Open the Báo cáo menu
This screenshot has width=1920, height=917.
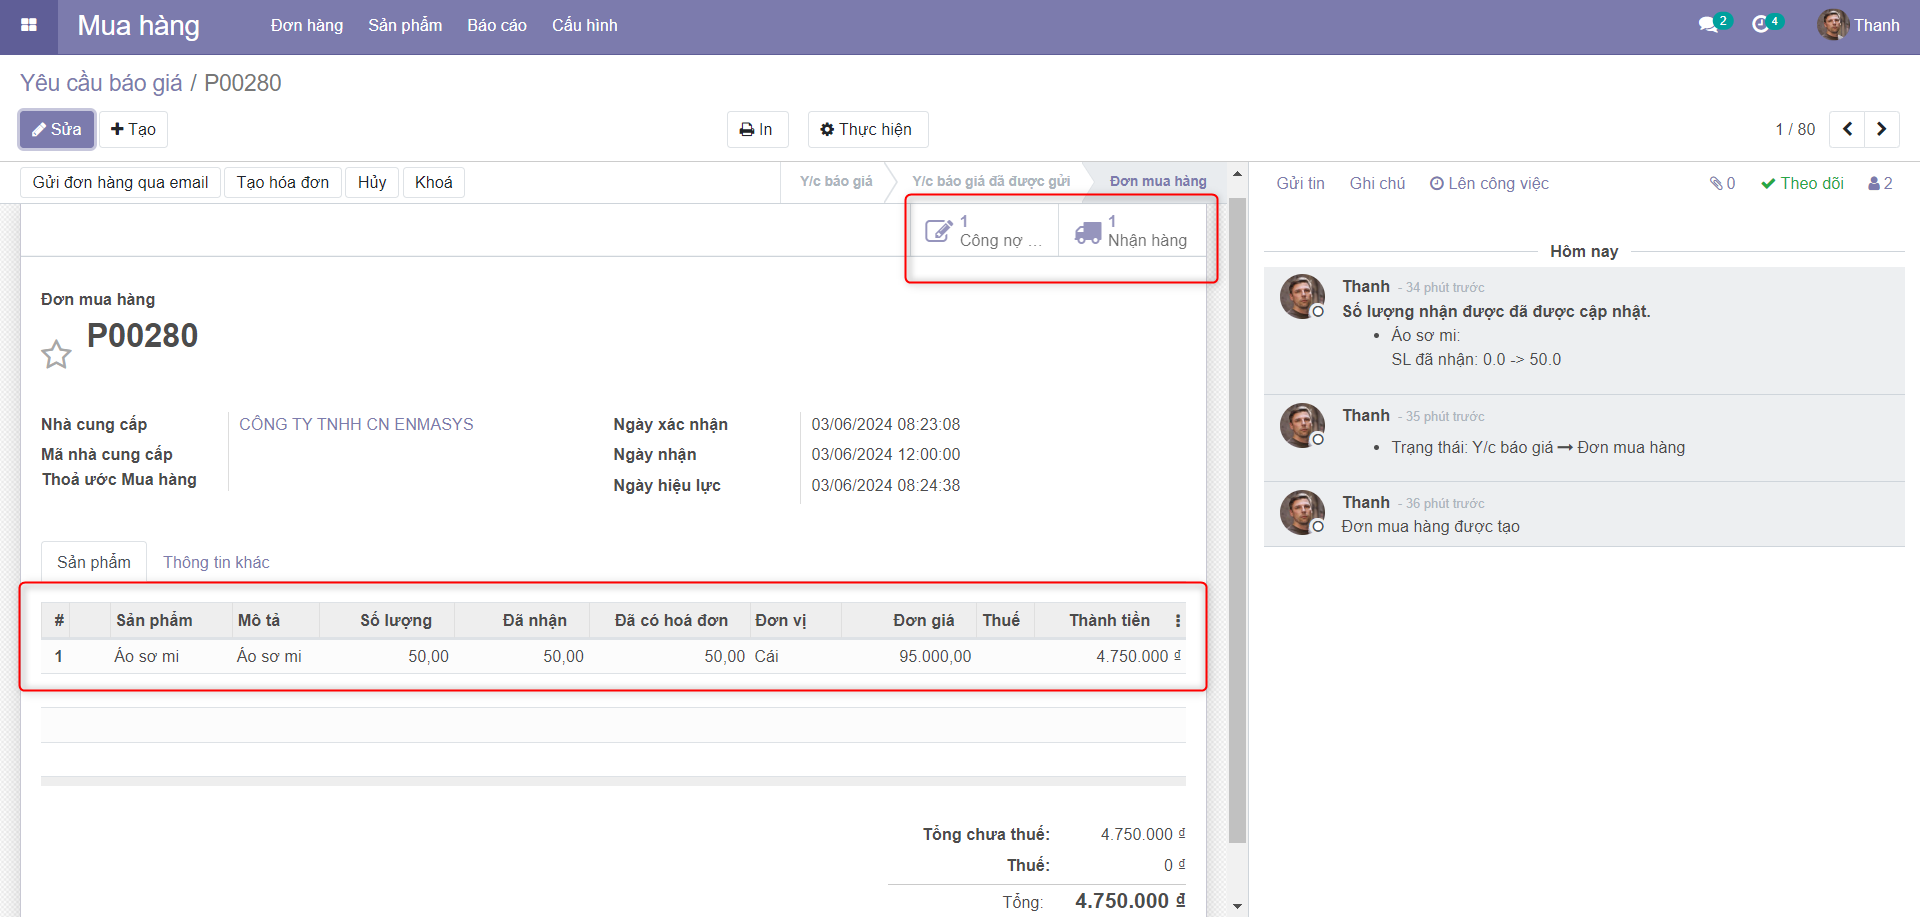(x=496, y=26)
